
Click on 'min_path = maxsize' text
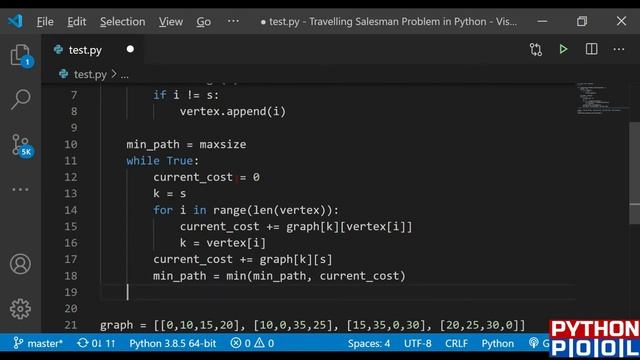click(186, 144)
